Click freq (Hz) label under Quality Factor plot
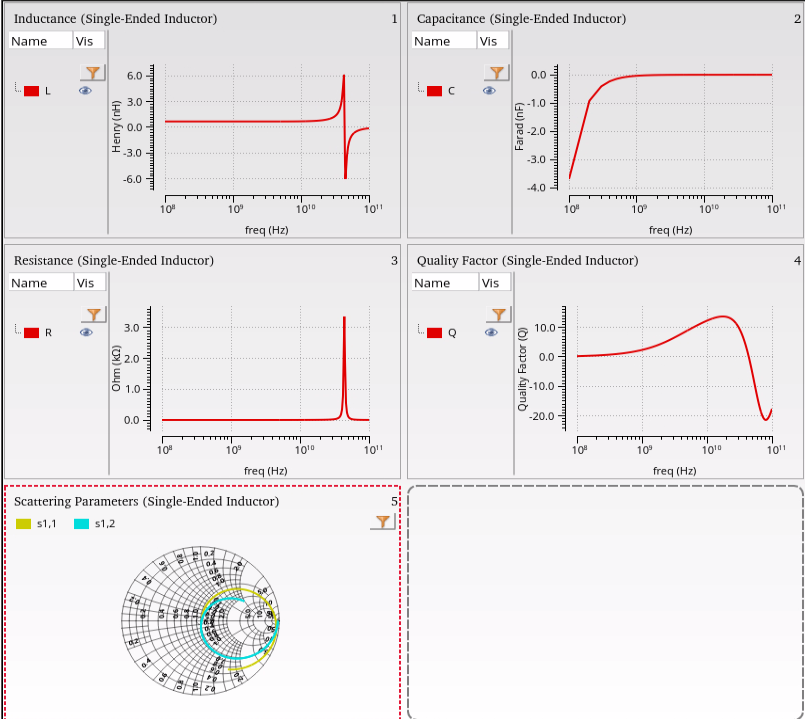The image size is (805, 719). point(675,470)
